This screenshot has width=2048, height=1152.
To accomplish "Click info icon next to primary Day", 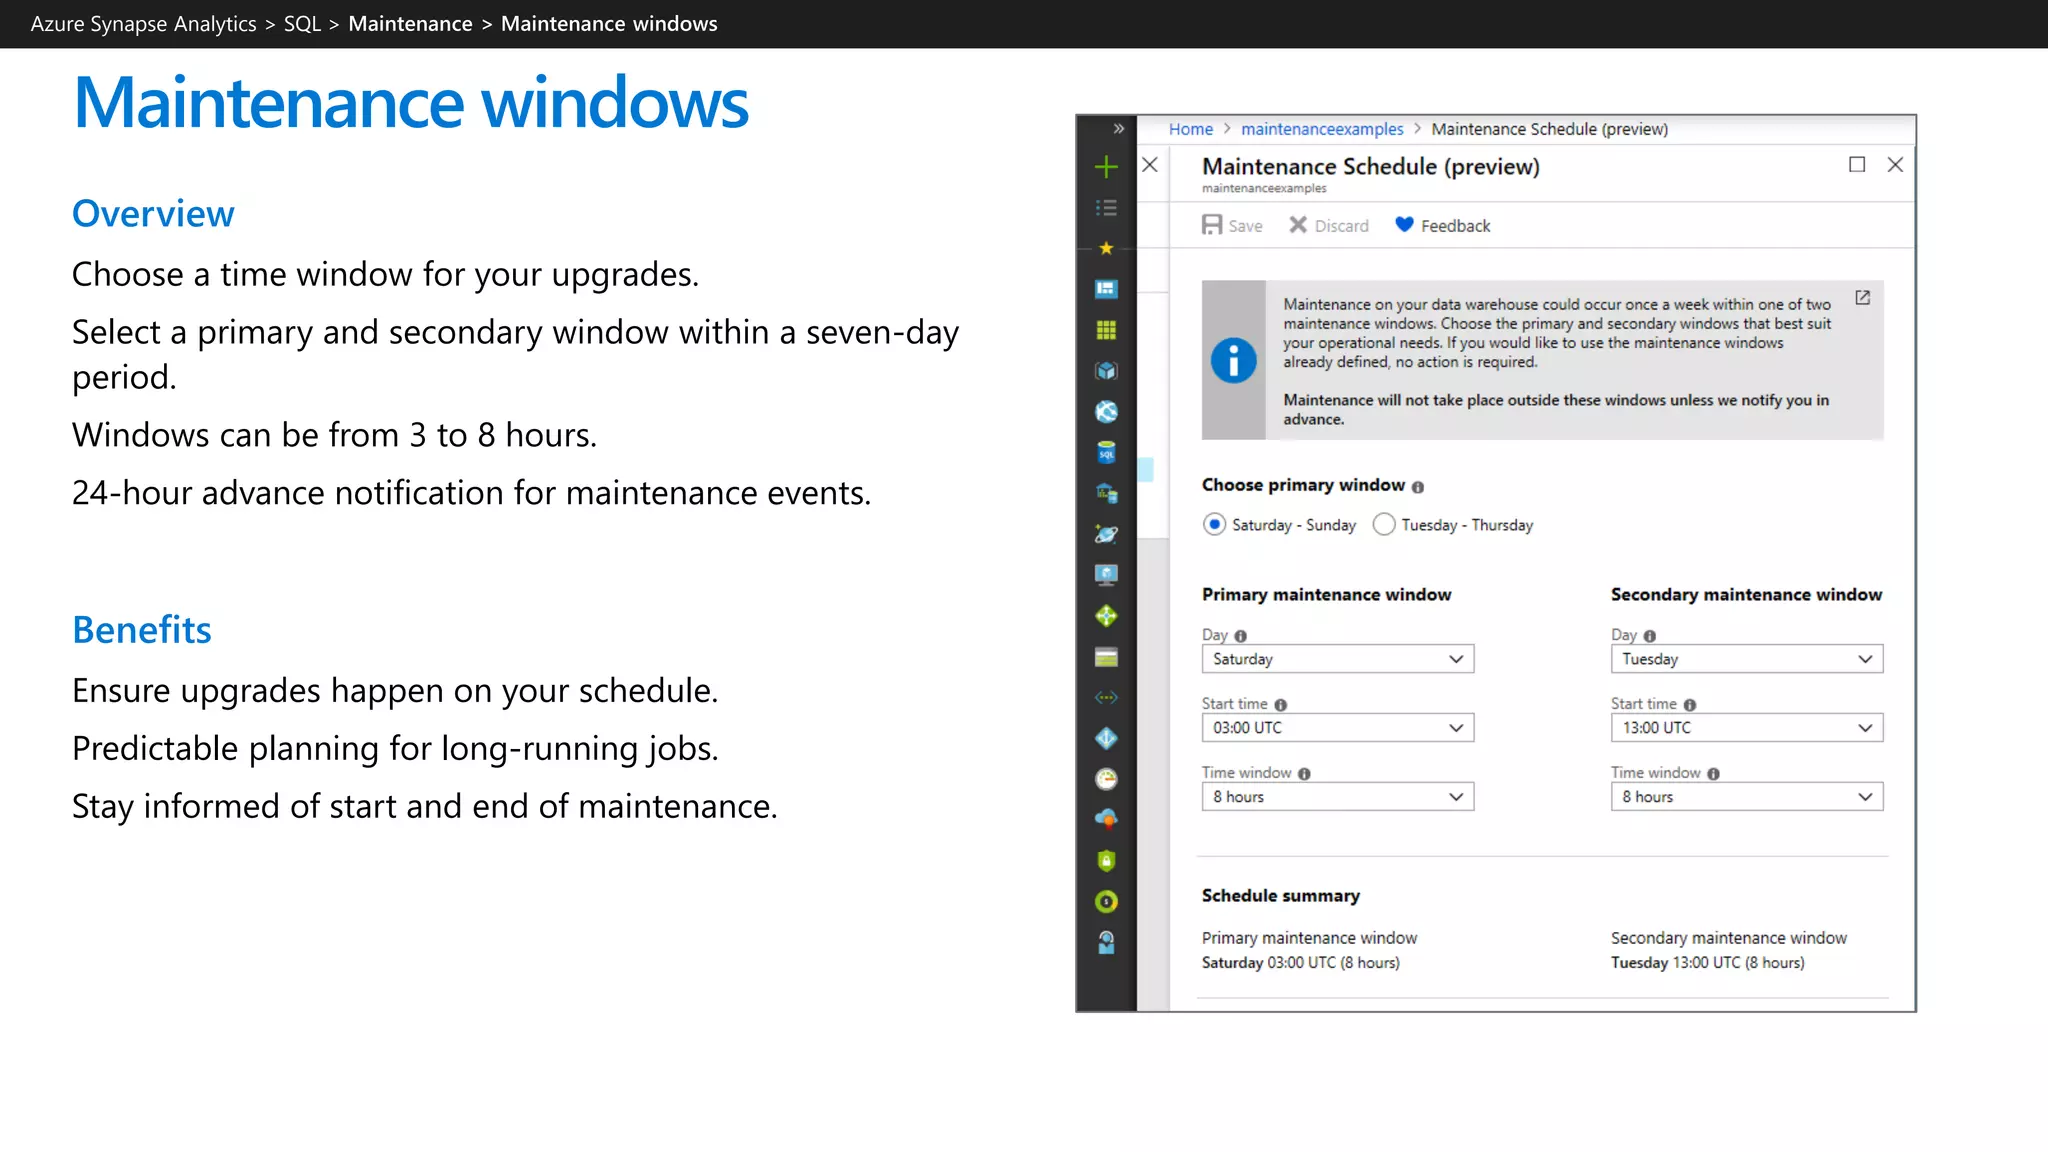I will [x=1240, y=636].
